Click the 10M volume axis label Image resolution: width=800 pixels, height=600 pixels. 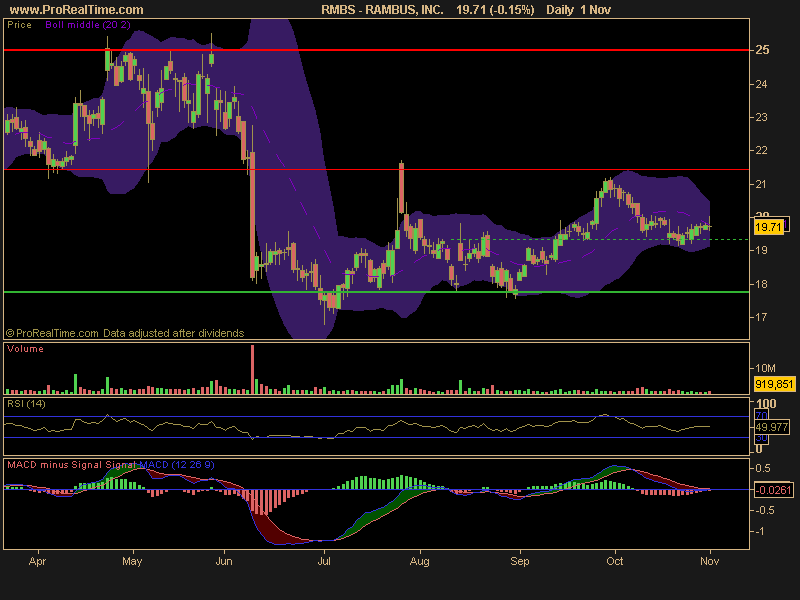click(x=765, y=368)
